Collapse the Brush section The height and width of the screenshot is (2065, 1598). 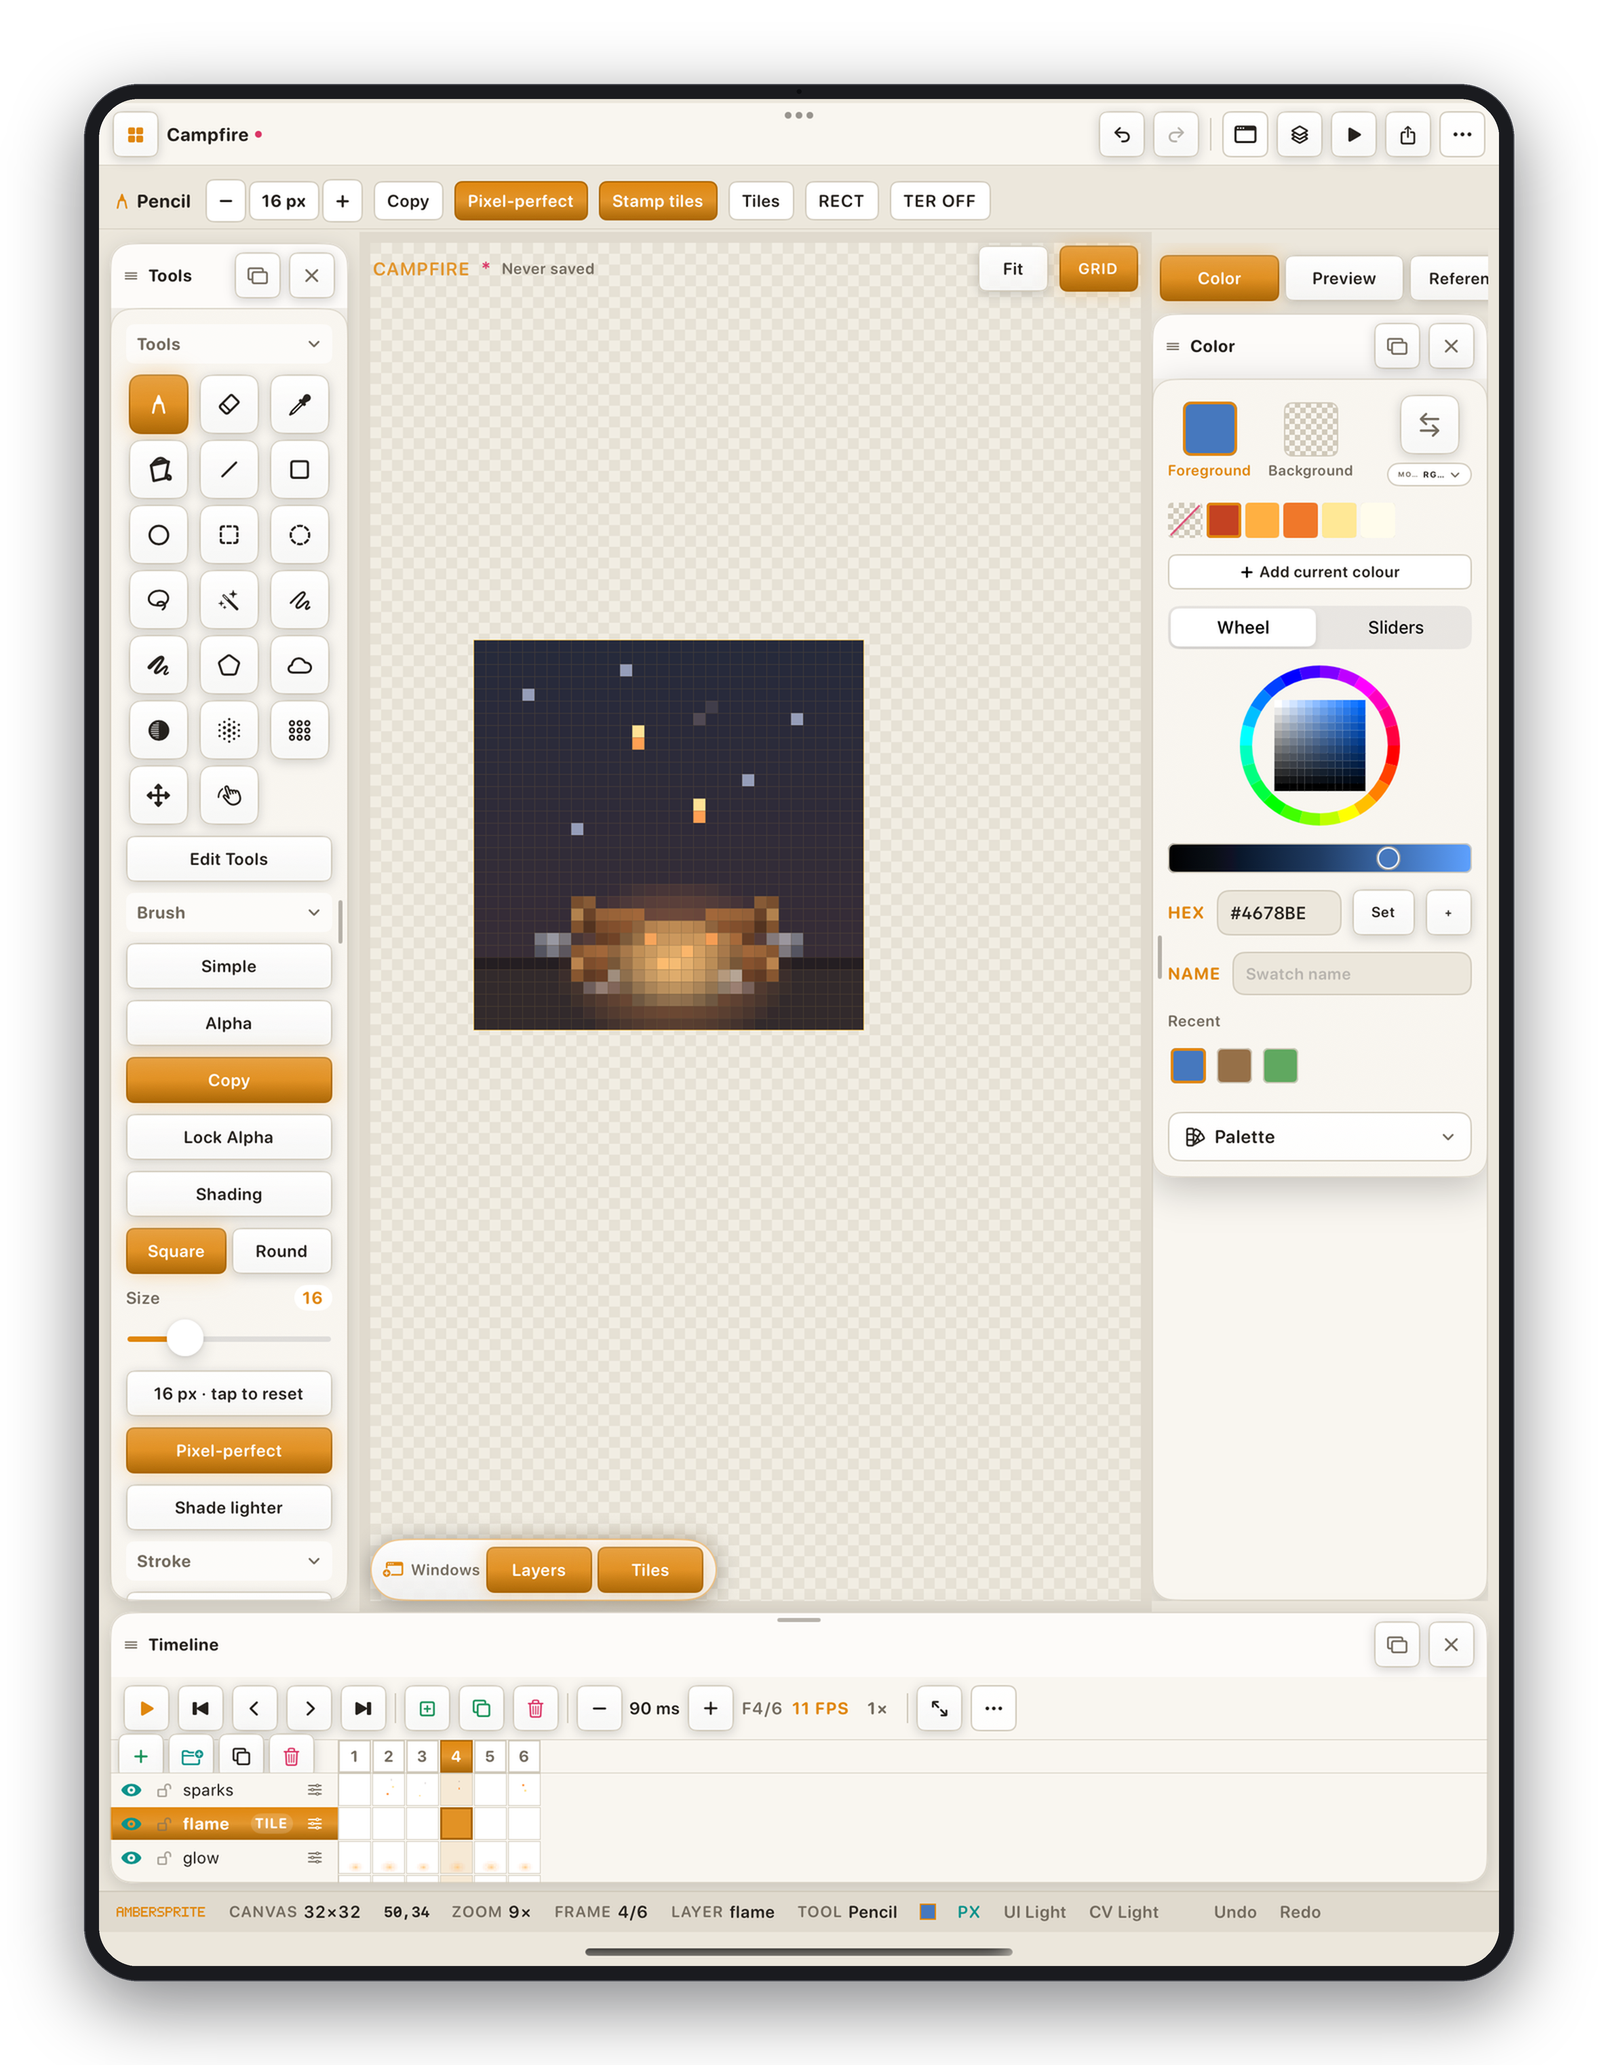pos(314,913)
